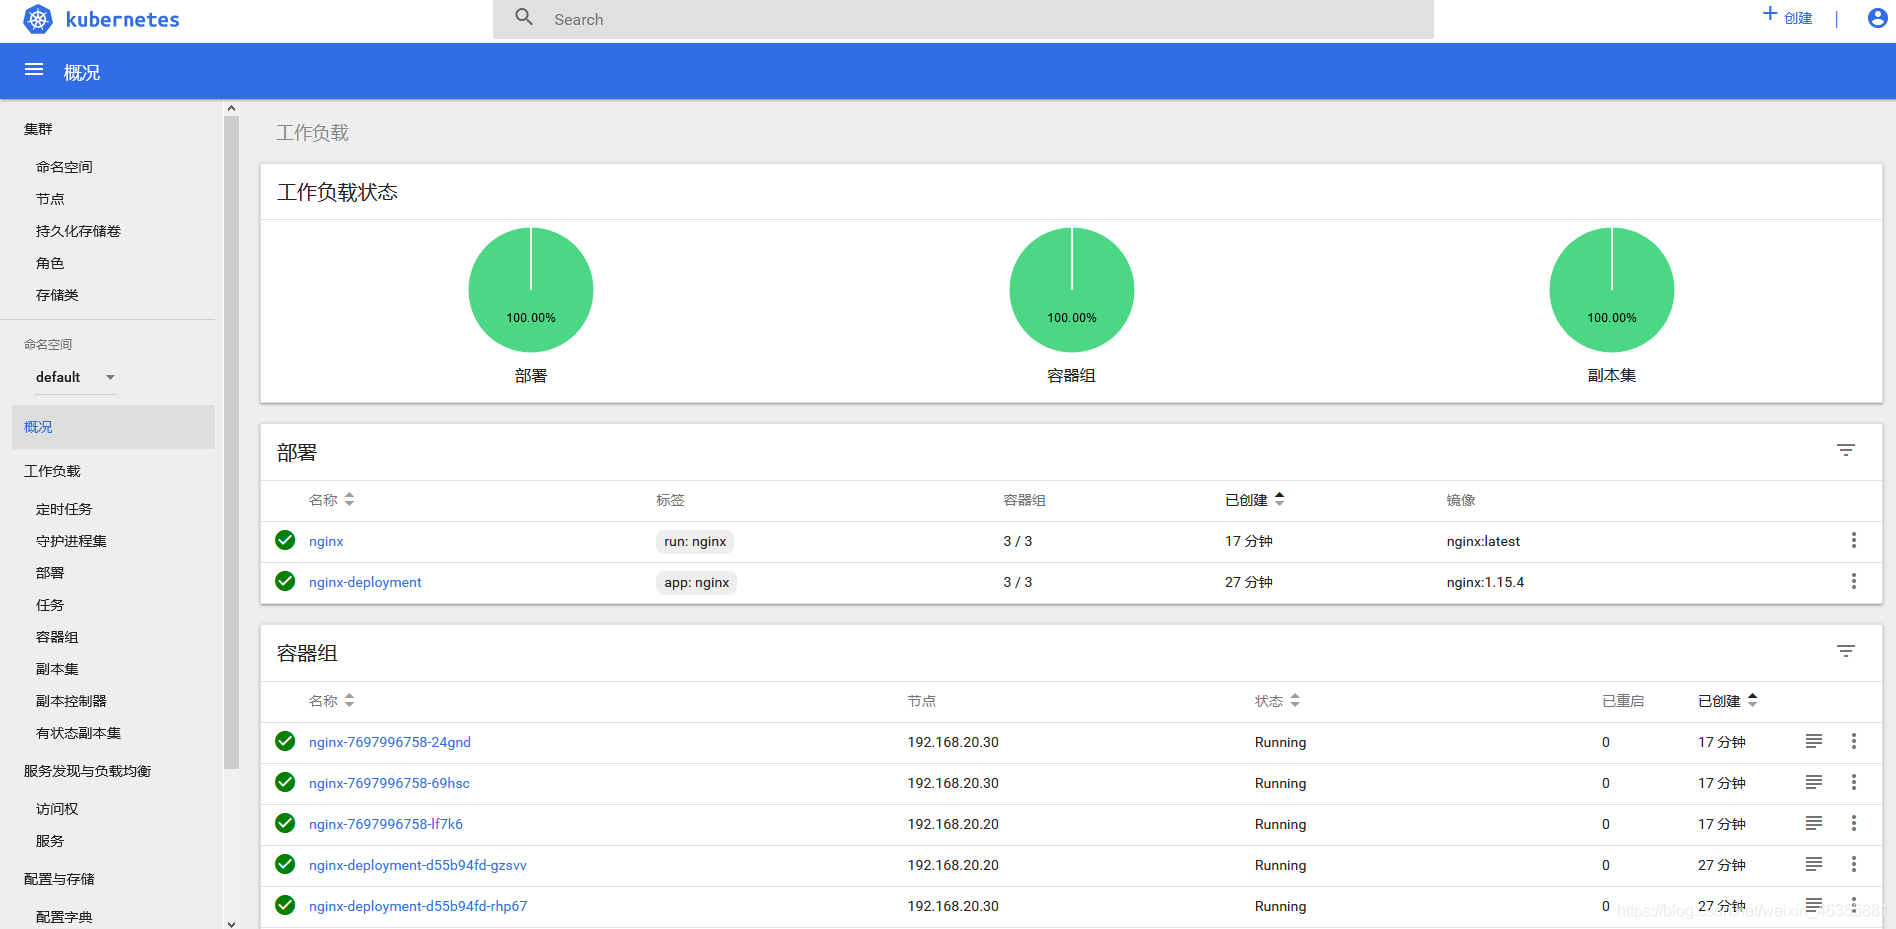Open pod nginx-7697996758-lf7k6
Image resolution: width=1896 pixels, height=929 pixels.
tap(386, 824)
